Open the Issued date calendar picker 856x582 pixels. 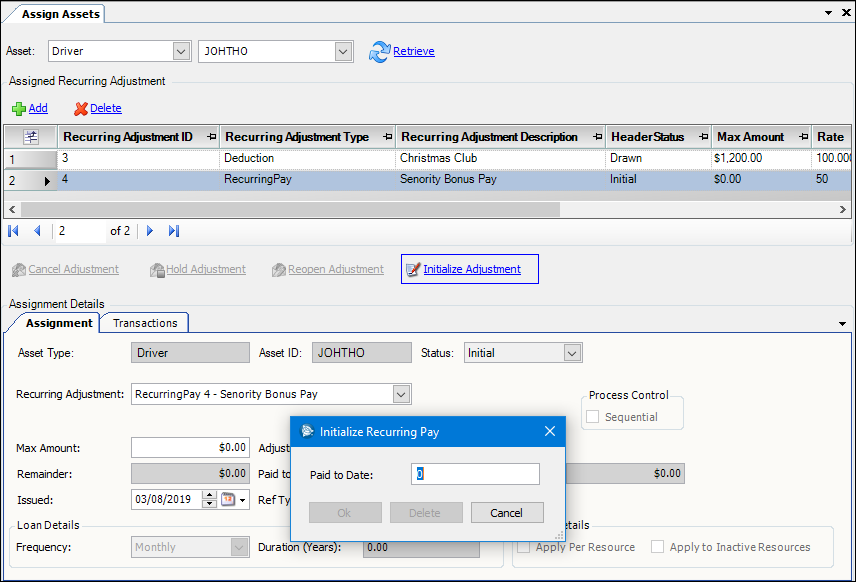229,500
